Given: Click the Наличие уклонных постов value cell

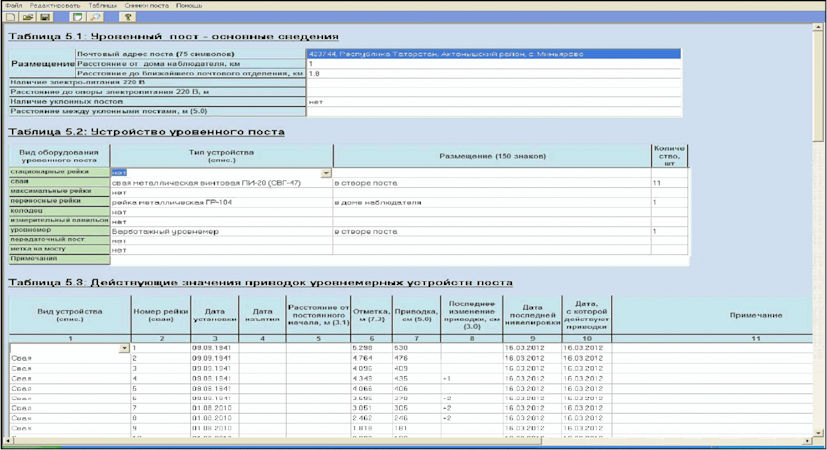Looking at the screenshot, I should click(x=492, y=101).
